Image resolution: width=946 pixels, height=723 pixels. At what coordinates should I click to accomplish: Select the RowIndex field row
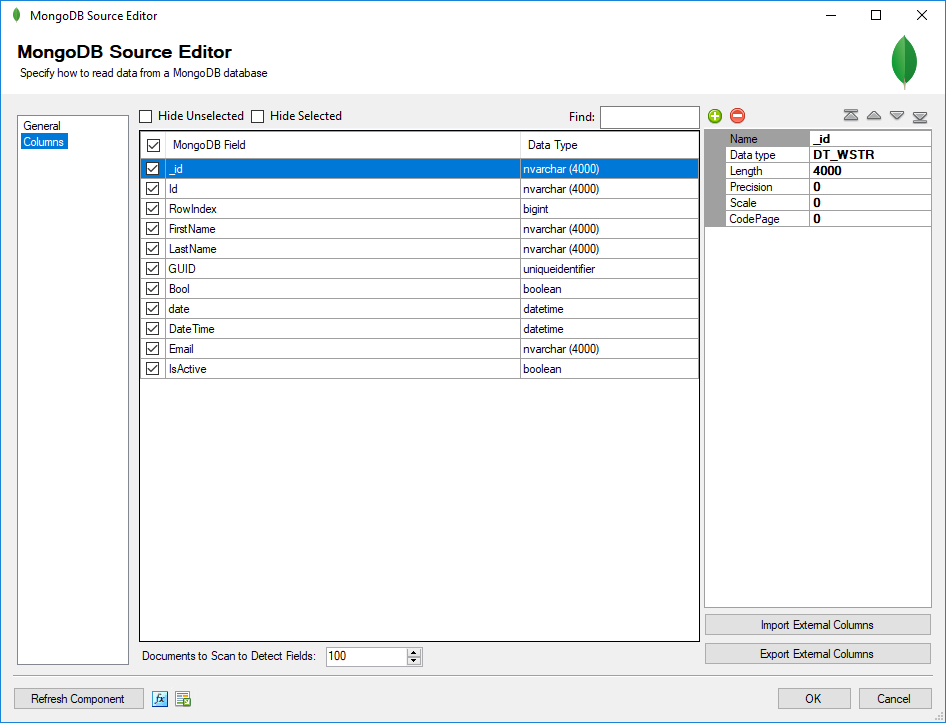[x=419, y=209]
